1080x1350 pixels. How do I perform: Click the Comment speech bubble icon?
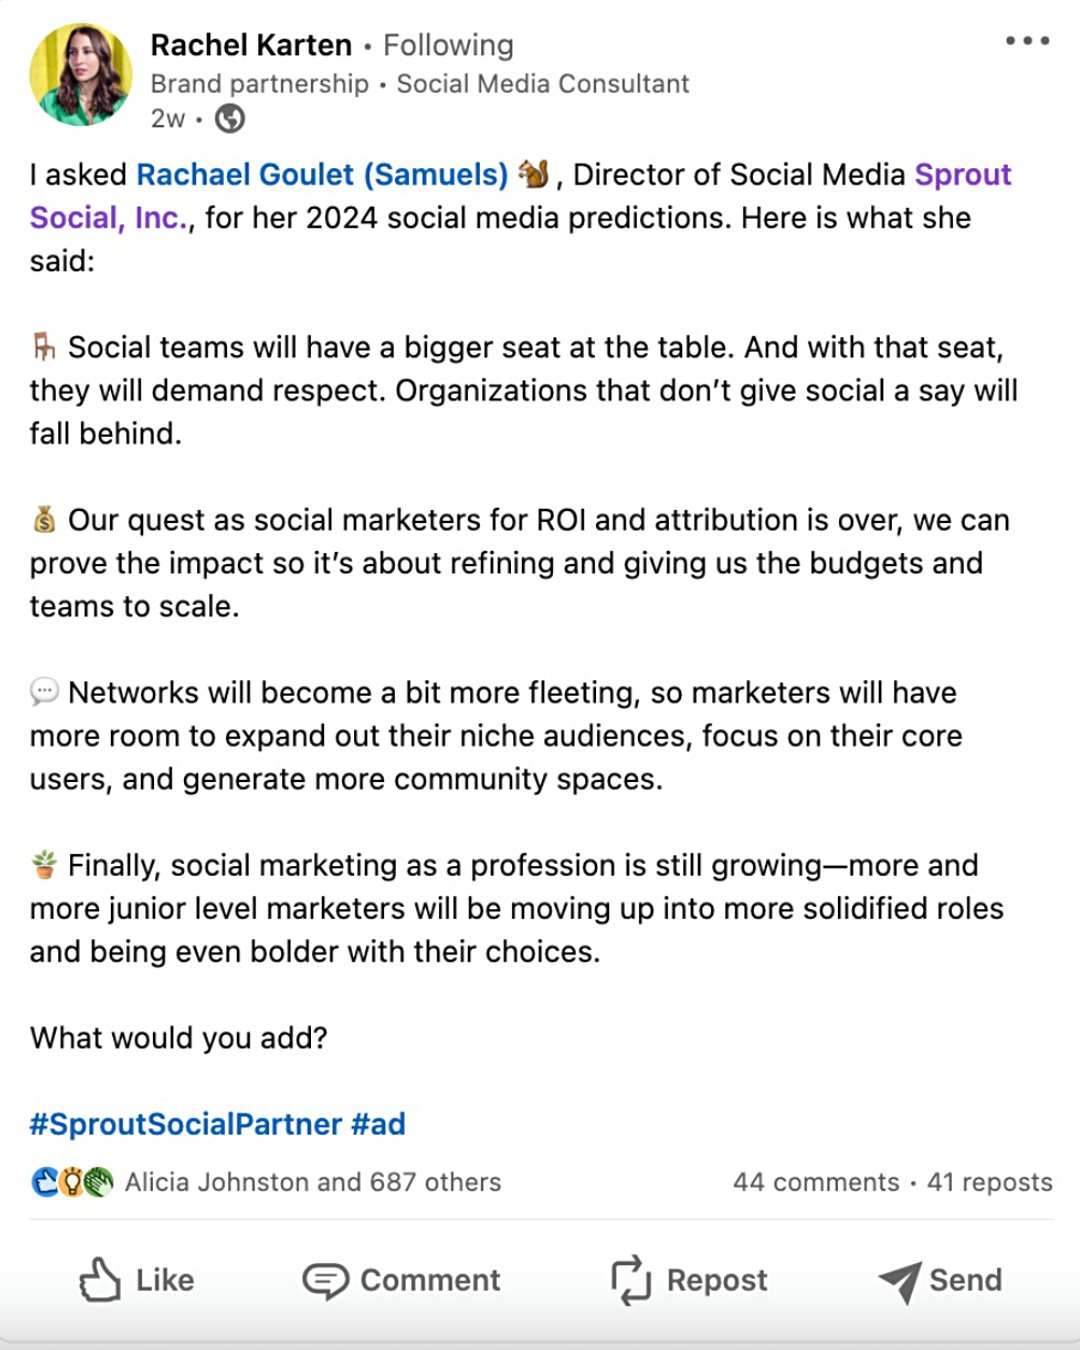pos(325,1280)
